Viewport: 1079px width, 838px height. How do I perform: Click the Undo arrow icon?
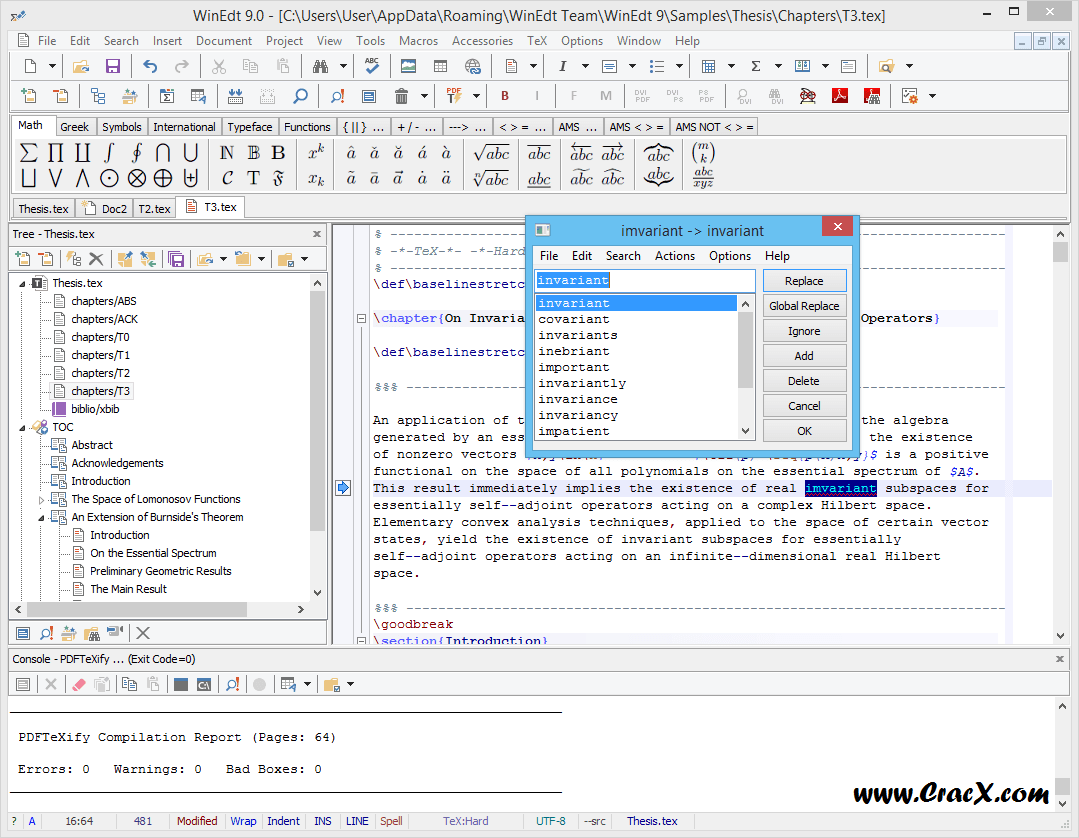(150, 66)
